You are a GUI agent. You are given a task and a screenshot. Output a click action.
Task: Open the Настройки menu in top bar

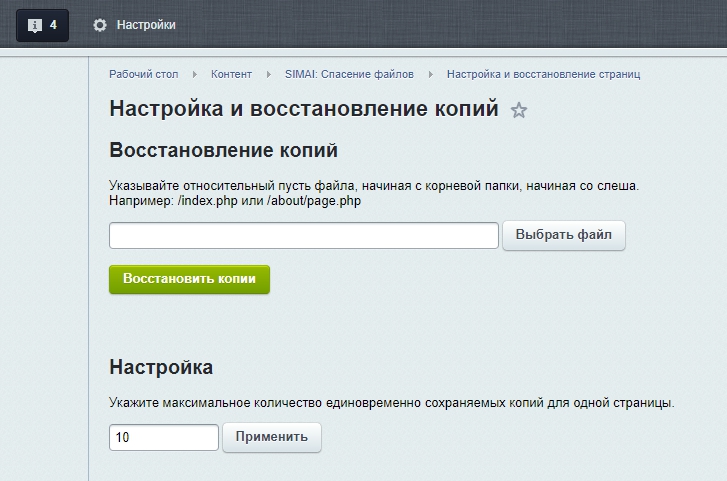[145, 25]
